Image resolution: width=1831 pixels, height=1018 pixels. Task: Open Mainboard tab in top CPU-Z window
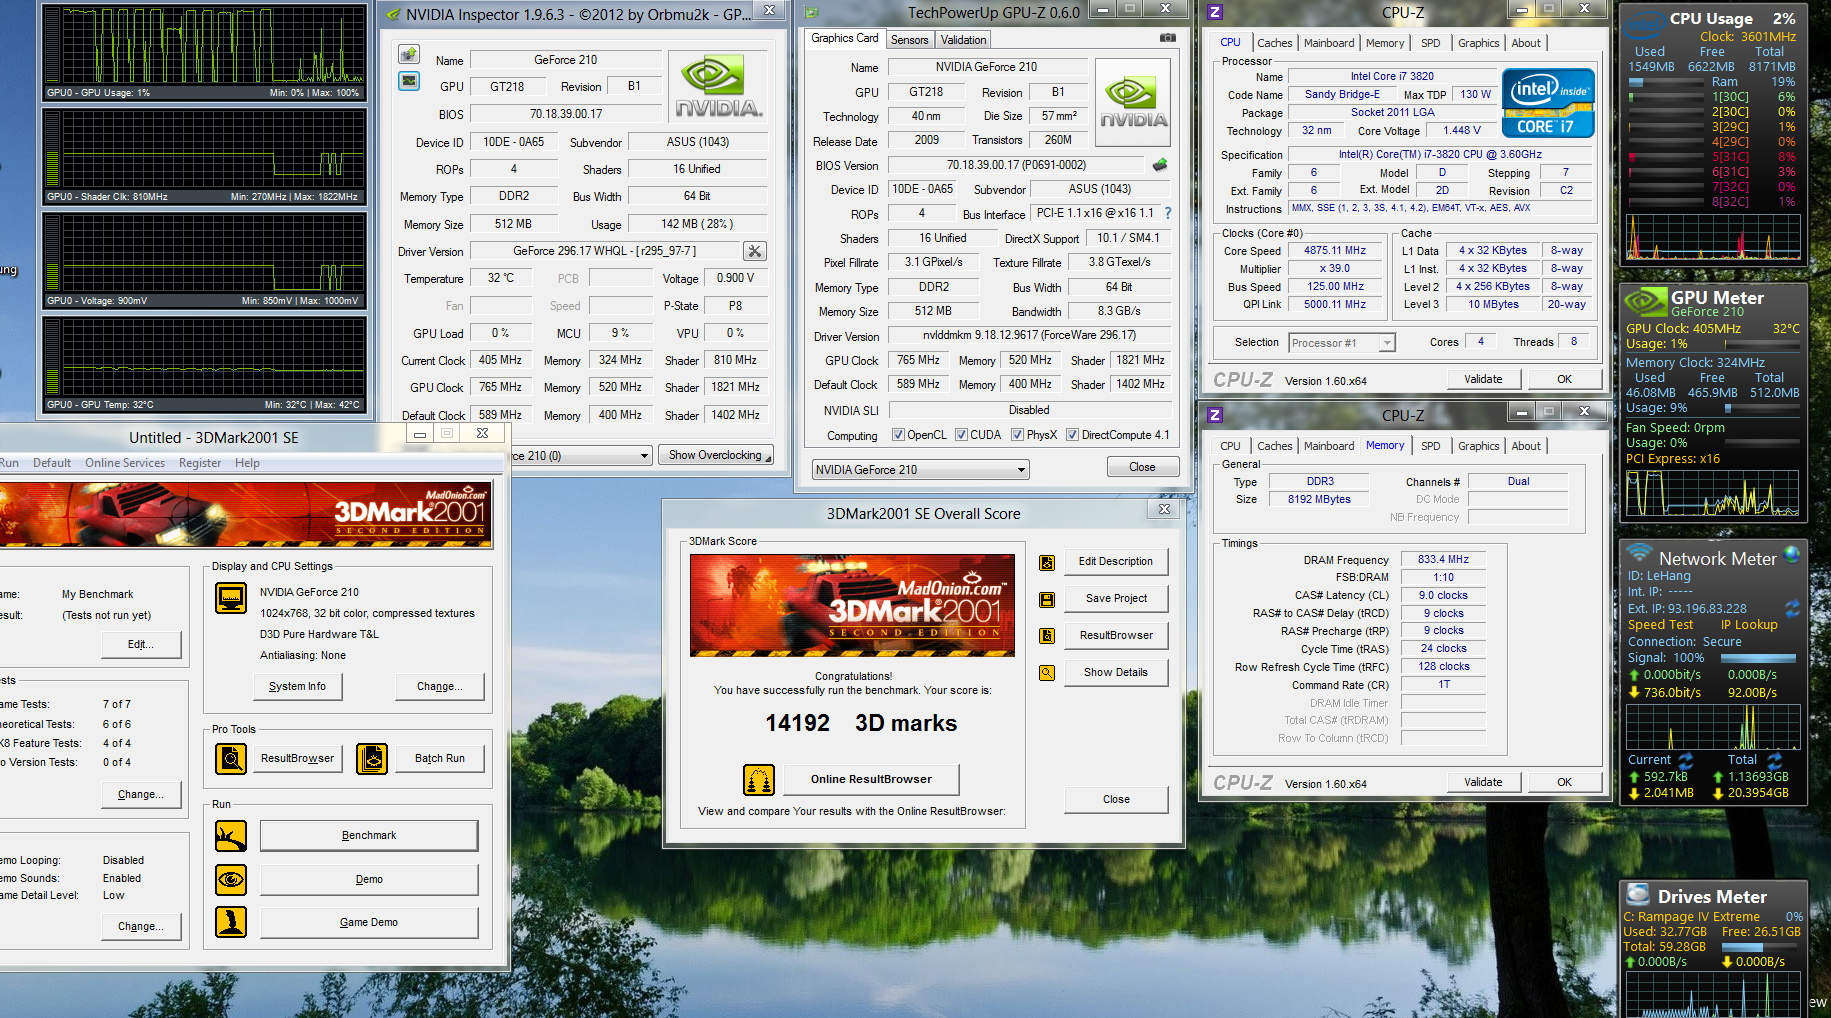[x=1329, y=43]
